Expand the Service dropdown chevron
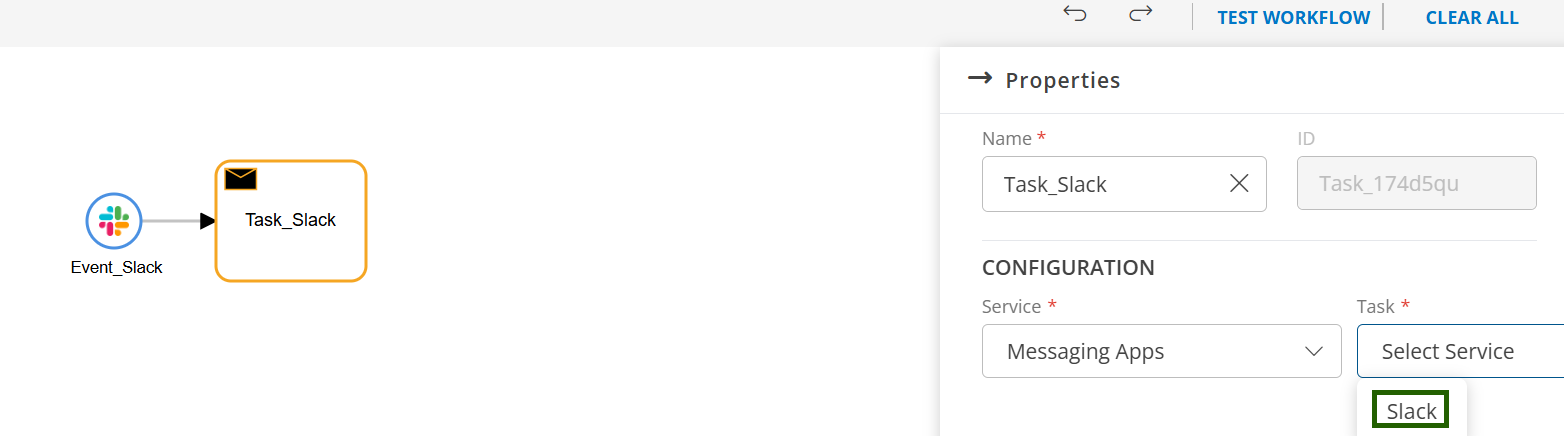Viewport: 1564px width, 436px height. (x=1314, y=352)
